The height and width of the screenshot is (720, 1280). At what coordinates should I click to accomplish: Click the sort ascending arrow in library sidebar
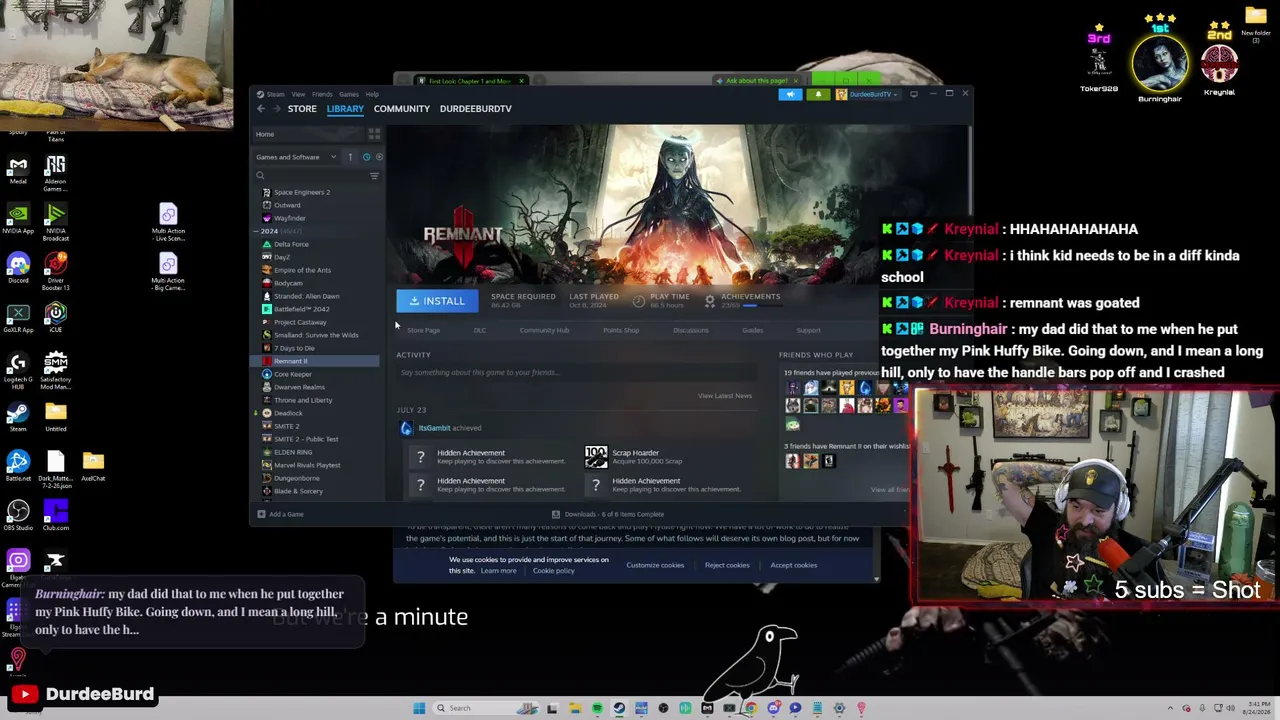(350, 157)
